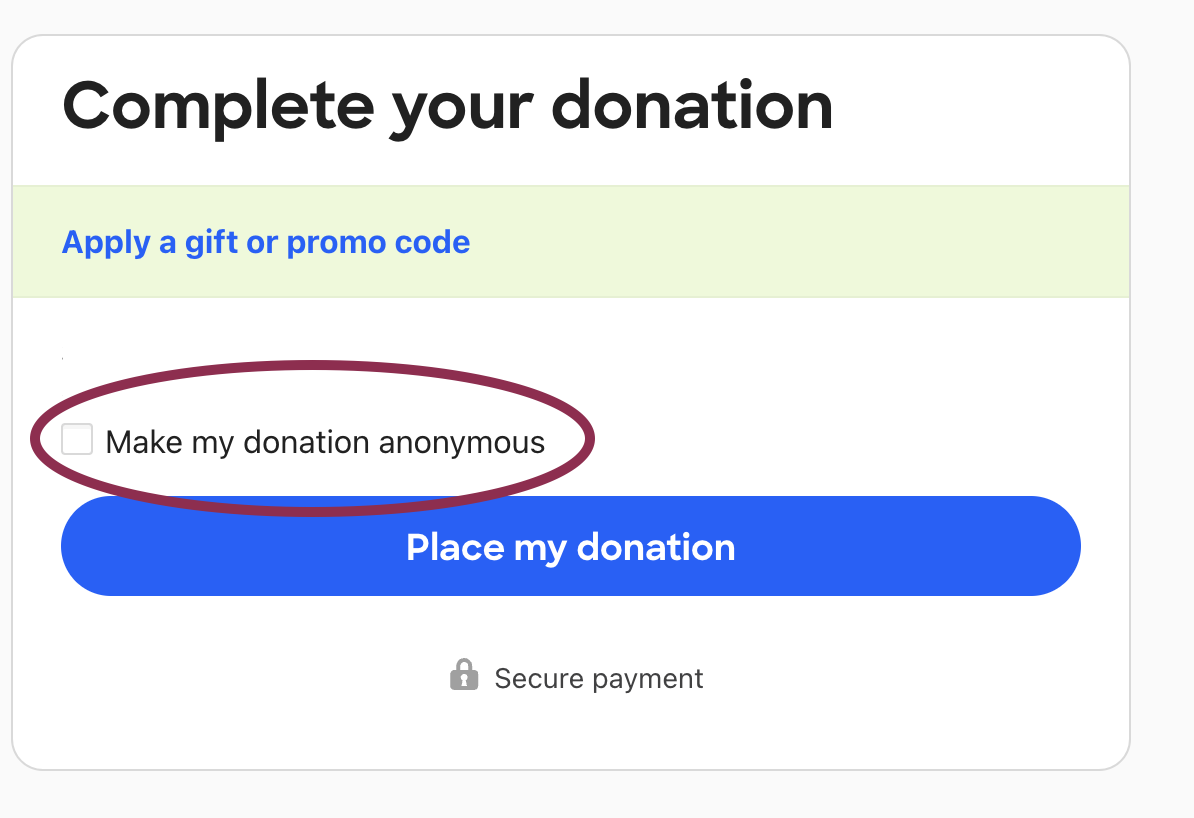Click empty space in the green promo banner

tap(800, 241)
